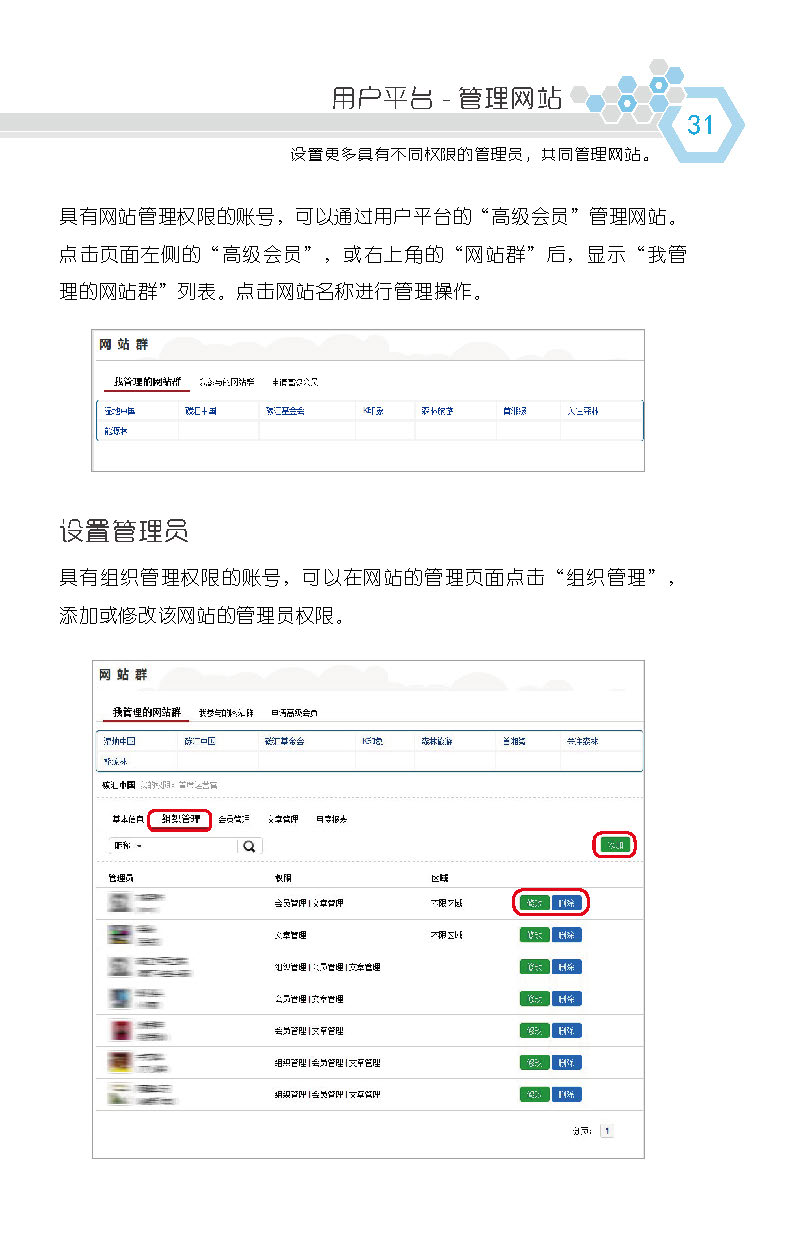Open the 基本信息 sub-tab

point(127,819)
